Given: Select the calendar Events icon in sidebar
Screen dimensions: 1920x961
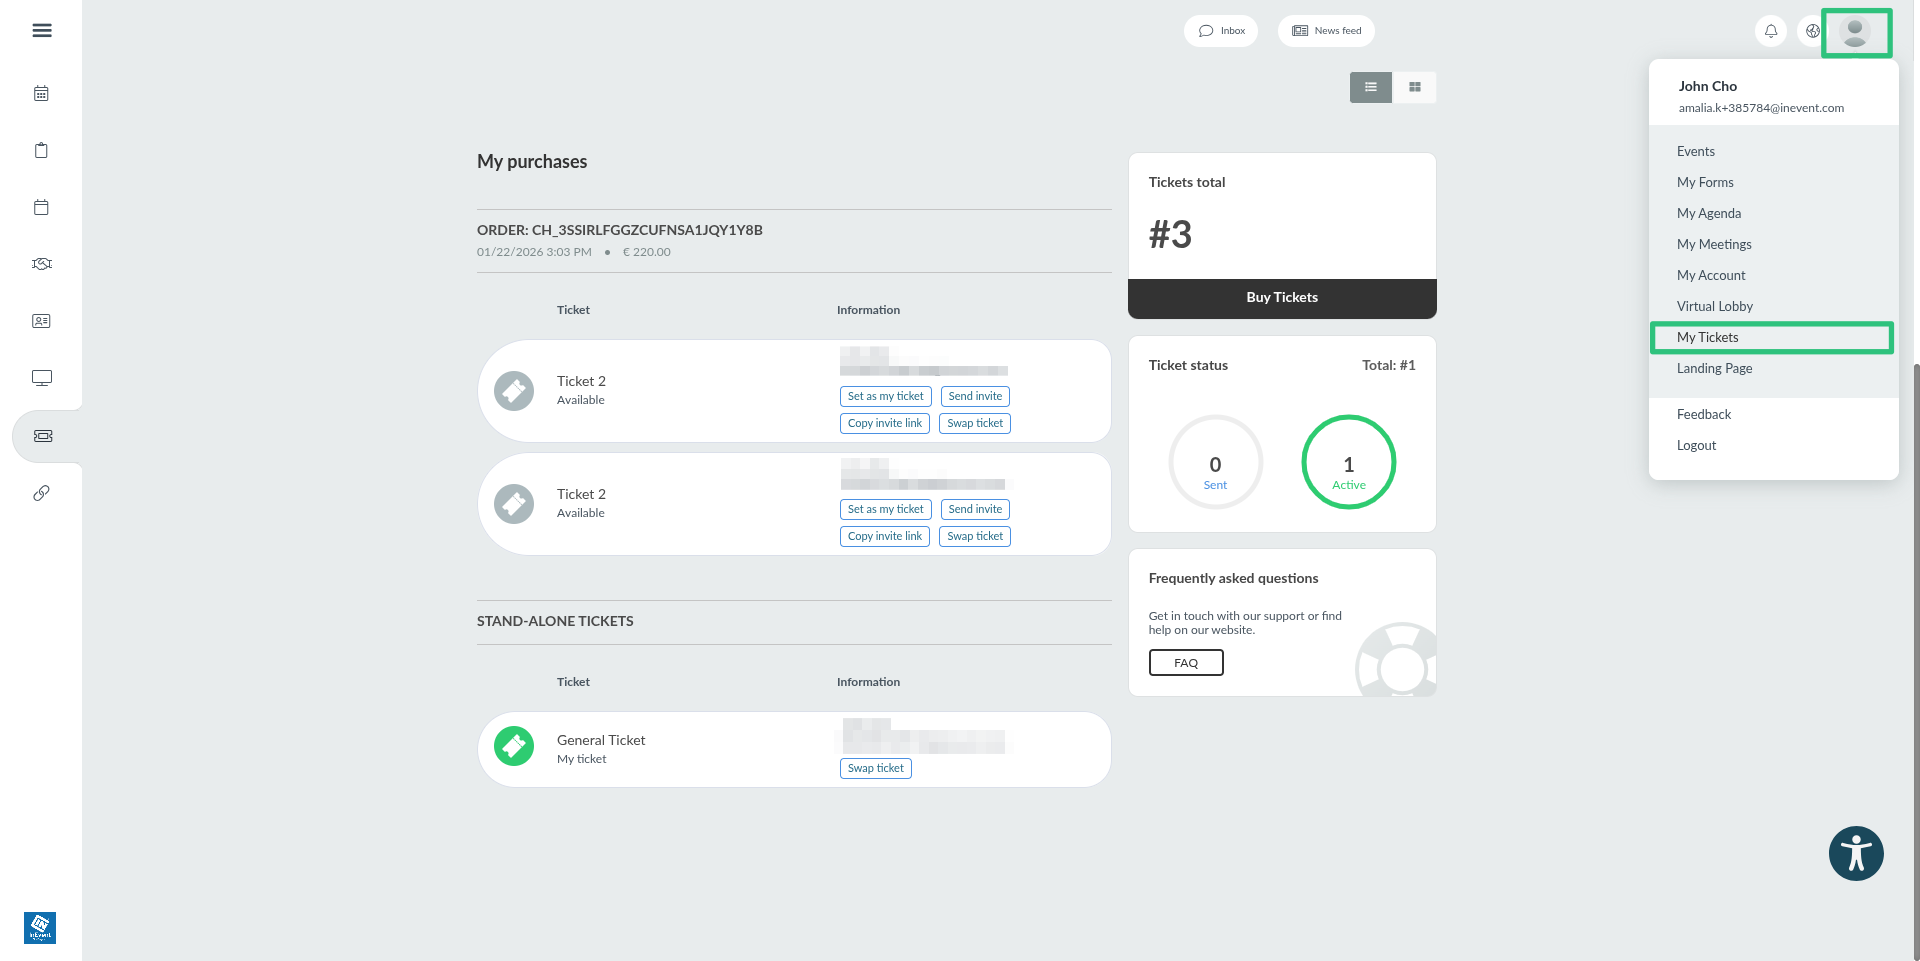Looking at the screenshot, I should coord(41,93).
